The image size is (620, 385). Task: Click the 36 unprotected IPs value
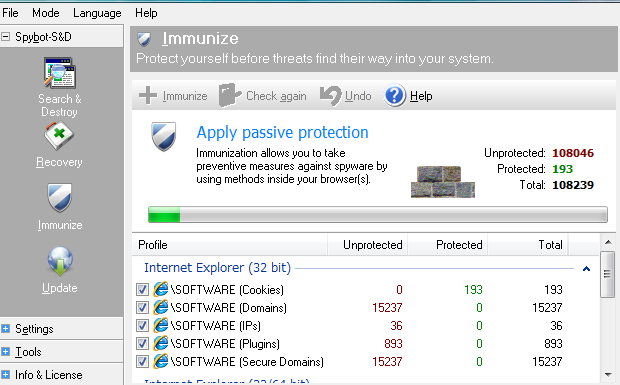(397, 326)
